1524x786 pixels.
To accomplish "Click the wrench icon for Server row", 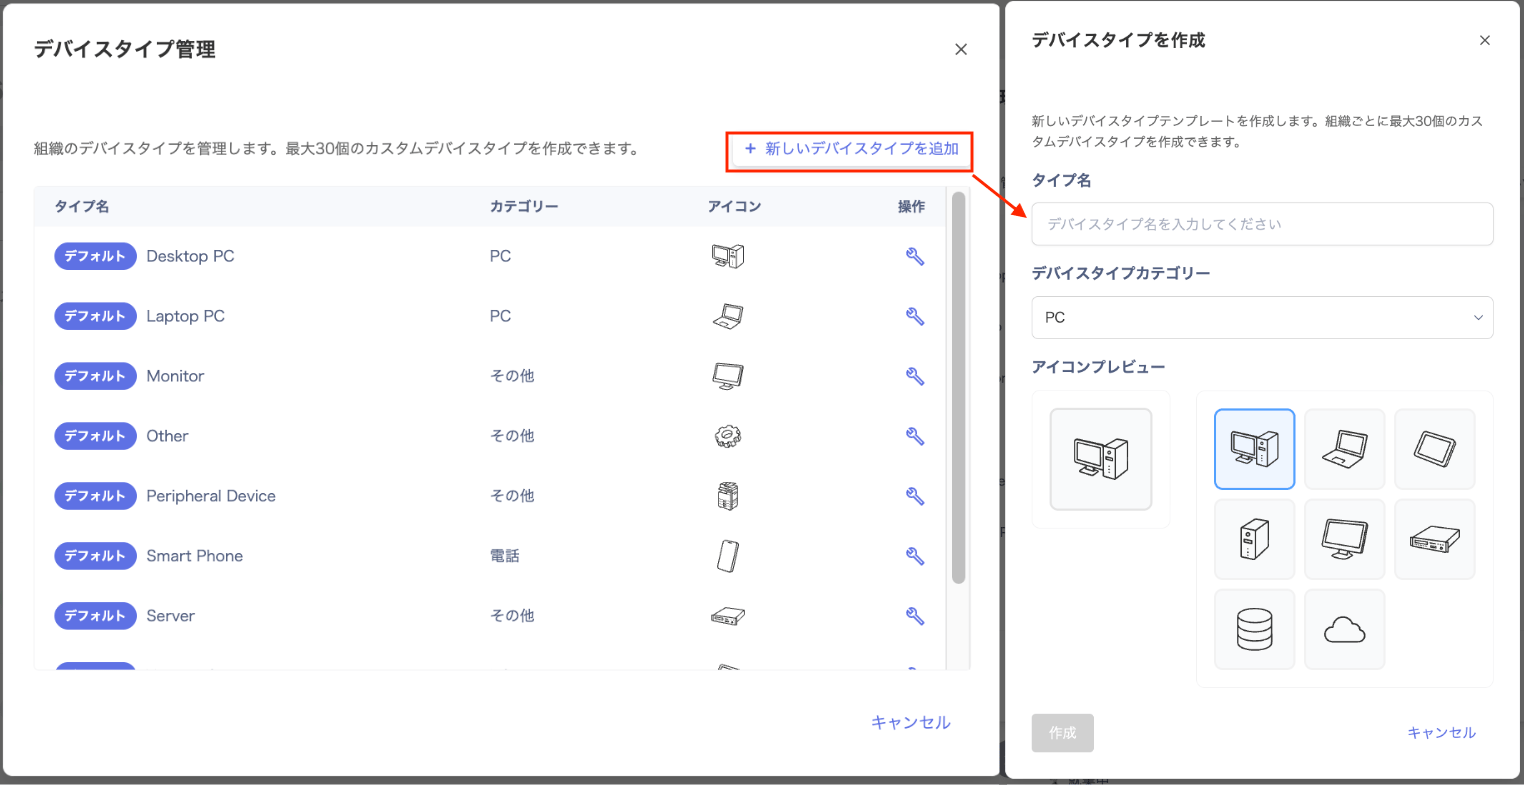I will tap(914, 616).
